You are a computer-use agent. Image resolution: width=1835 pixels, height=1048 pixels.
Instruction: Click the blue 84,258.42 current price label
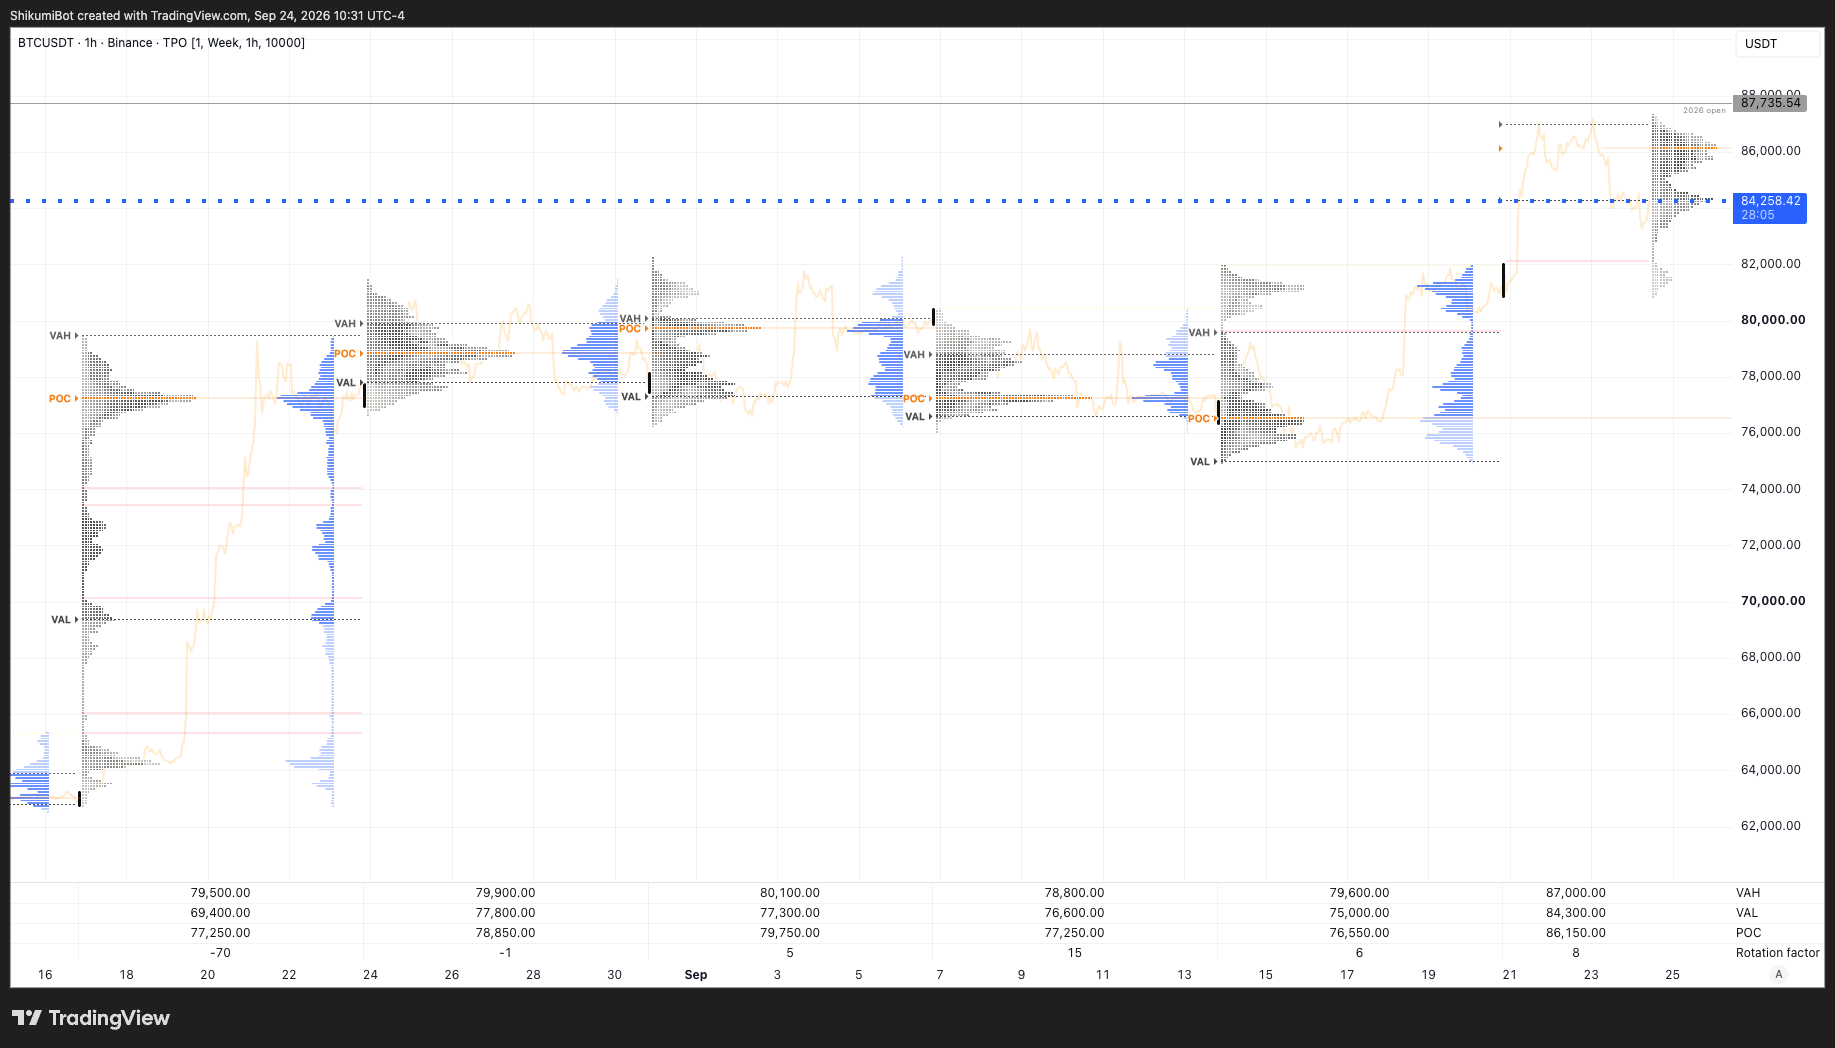coord(1770,208)
